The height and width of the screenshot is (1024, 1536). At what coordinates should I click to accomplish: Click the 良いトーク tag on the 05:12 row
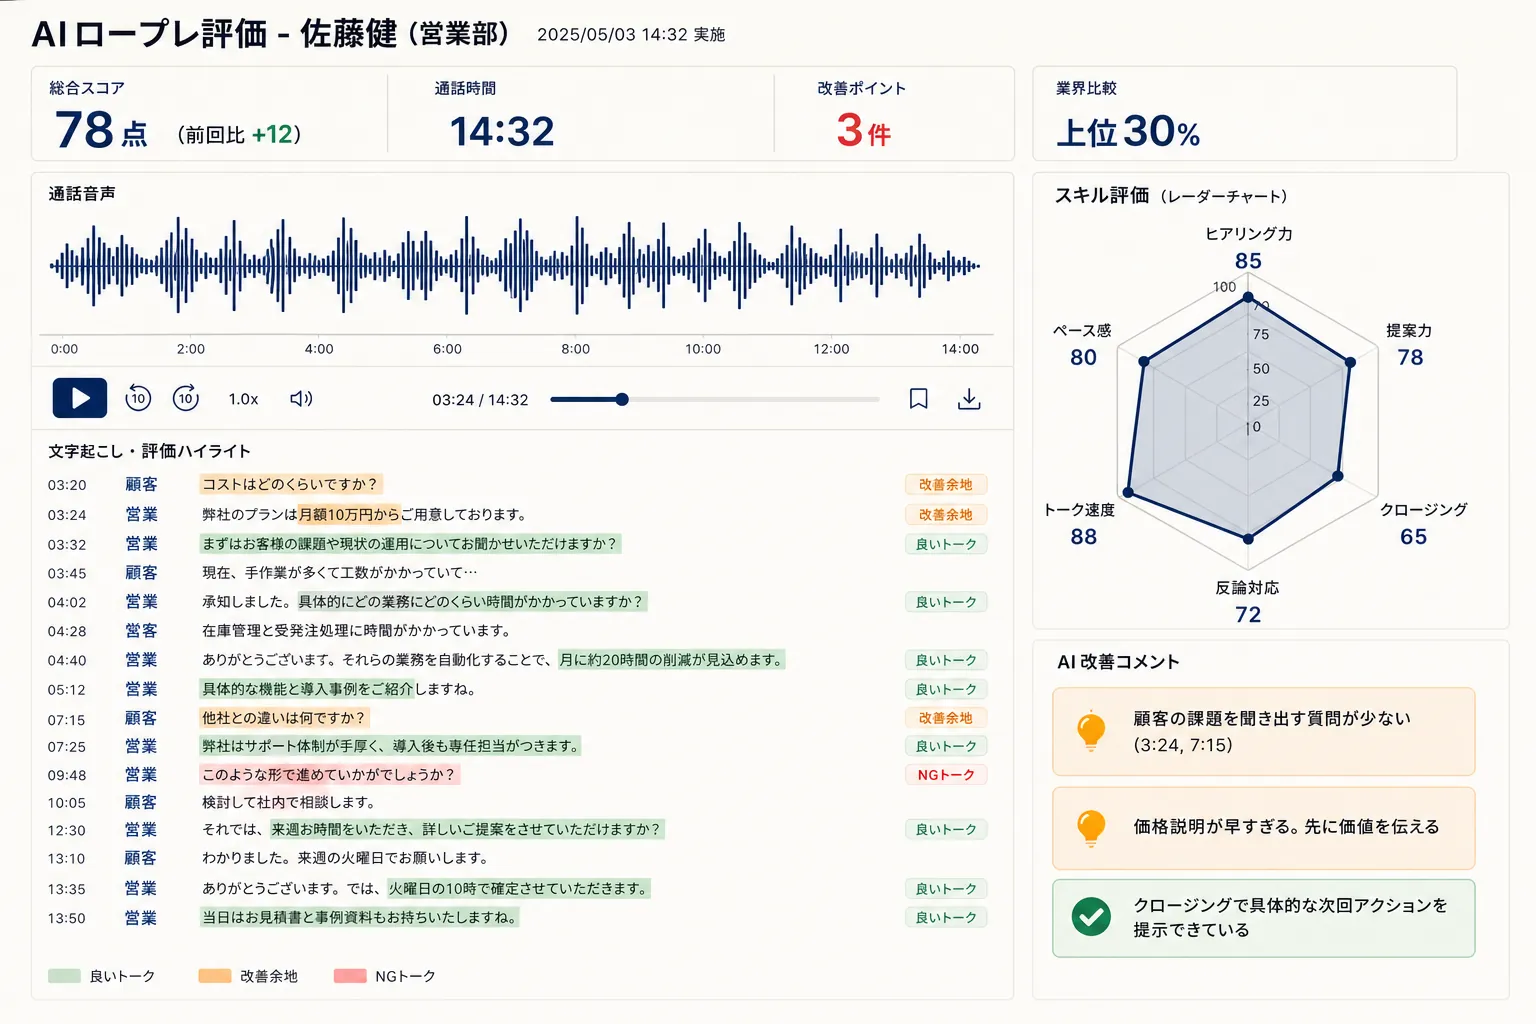[x=946, y=689]
